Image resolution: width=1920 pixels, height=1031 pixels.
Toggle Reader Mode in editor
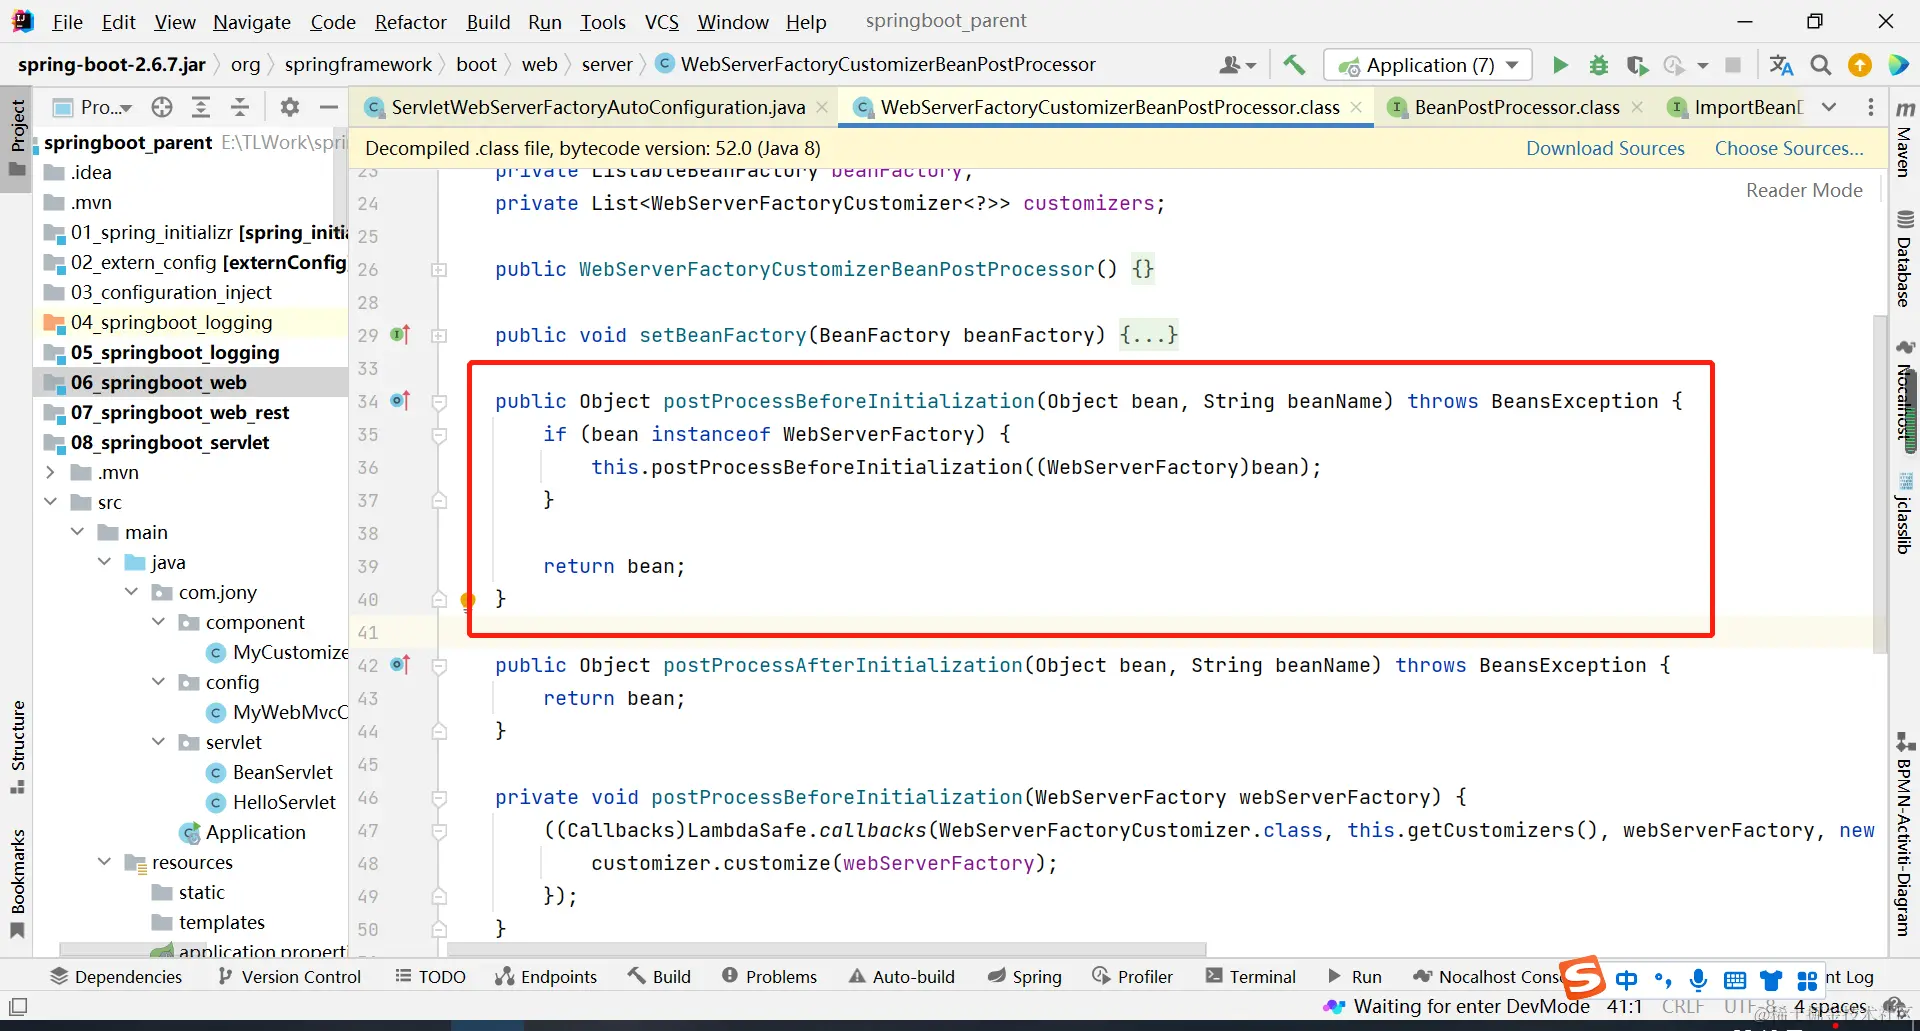pyautogui.click(x=1804, y=190)
